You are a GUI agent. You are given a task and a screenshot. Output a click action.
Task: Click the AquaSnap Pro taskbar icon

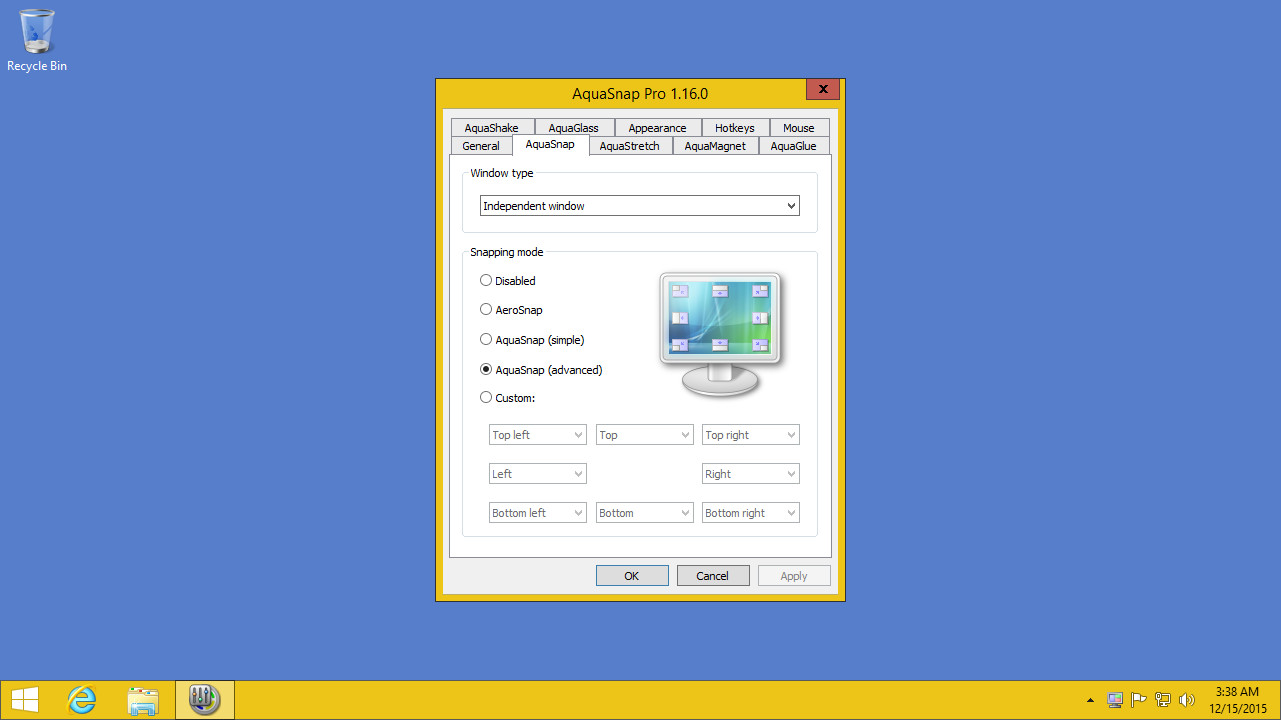pyautogui.click(x=204, y=699)
